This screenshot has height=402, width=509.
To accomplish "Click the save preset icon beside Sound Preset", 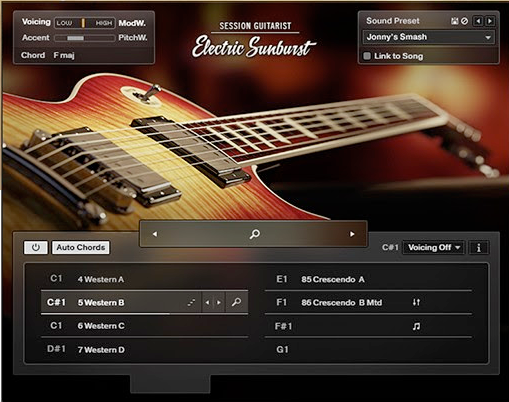I will (x=454, y=21).
